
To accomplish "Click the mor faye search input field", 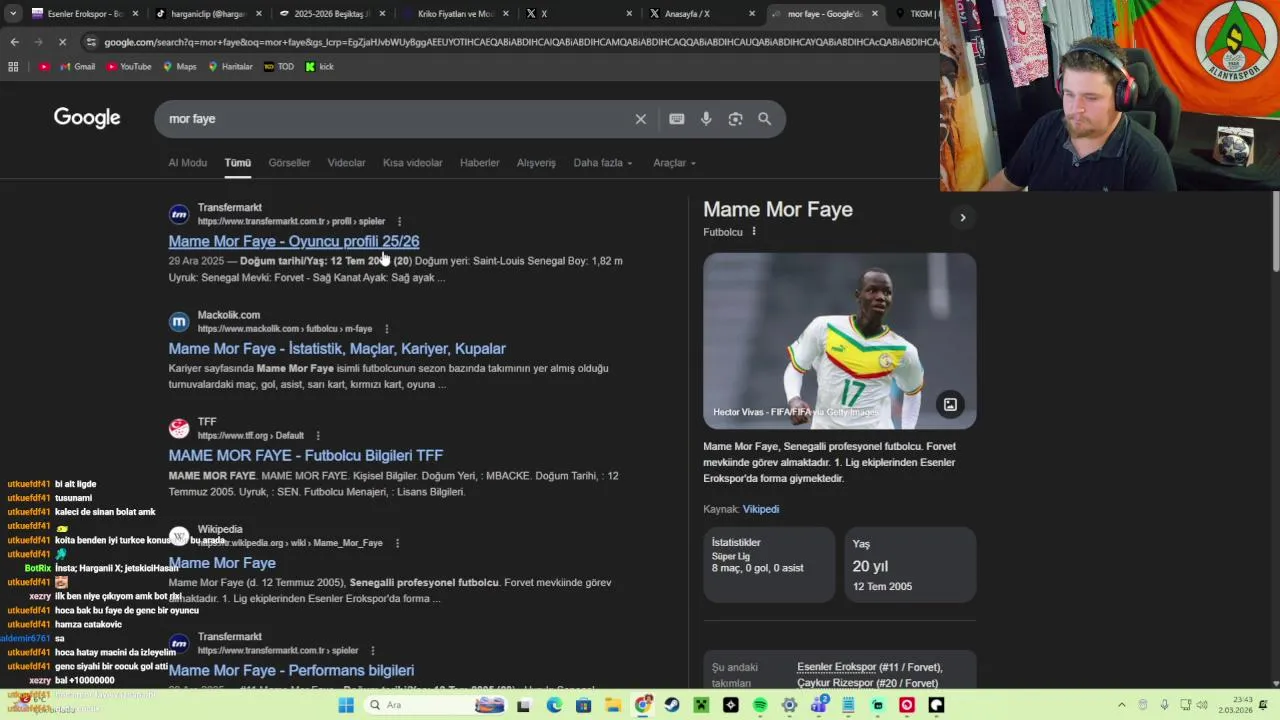I will pos(398,119).
